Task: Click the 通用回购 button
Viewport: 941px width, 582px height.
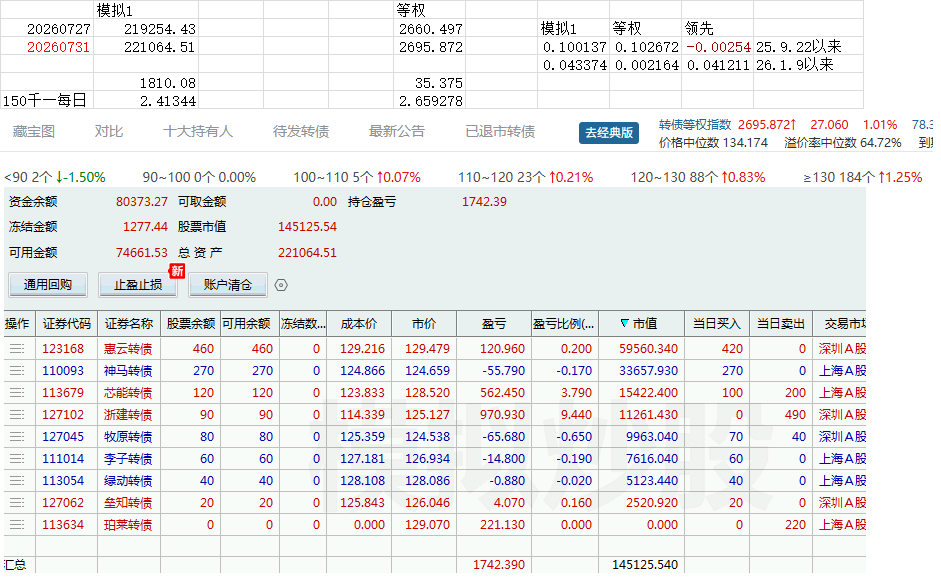Action: click(48, 284)
